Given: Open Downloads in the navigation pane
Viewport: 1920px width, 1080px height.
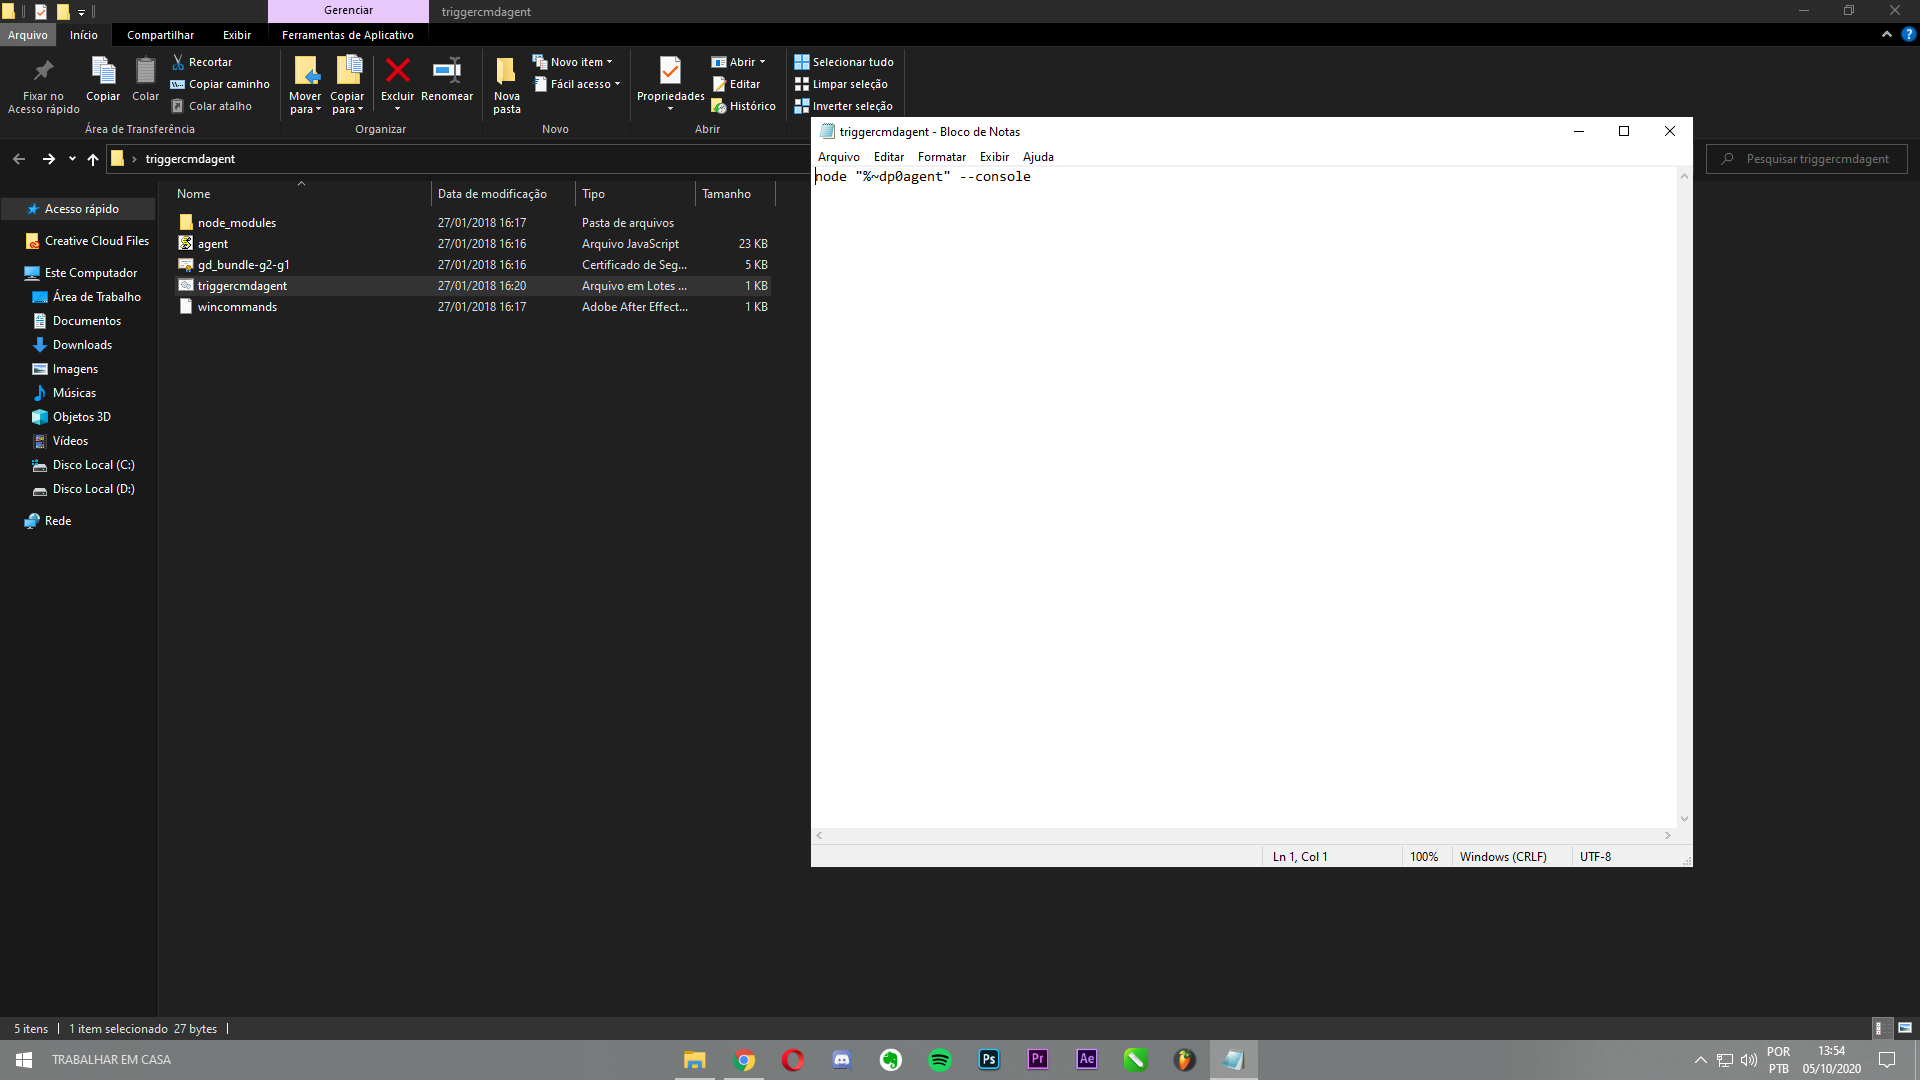Looking at the screenshot, I should tap(82, 345).
